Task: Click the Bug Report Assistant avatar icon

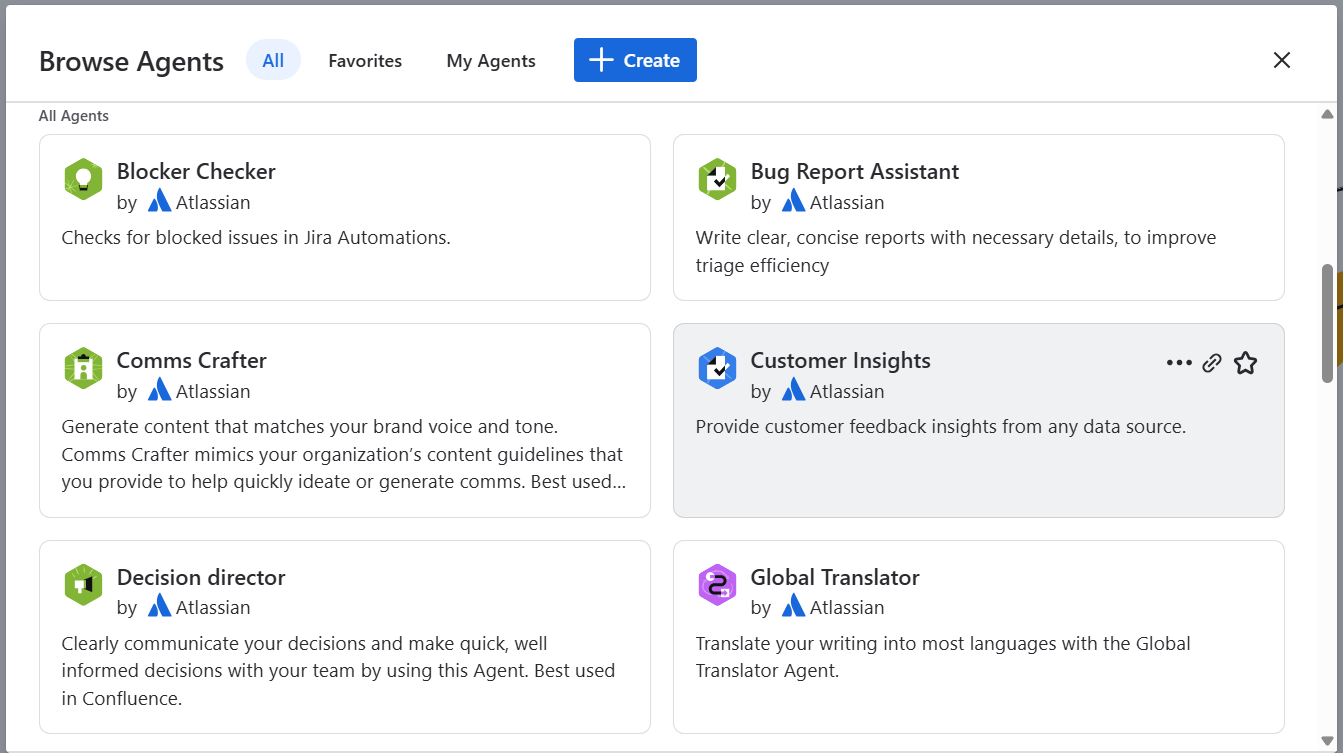Action: coord(717,179)
